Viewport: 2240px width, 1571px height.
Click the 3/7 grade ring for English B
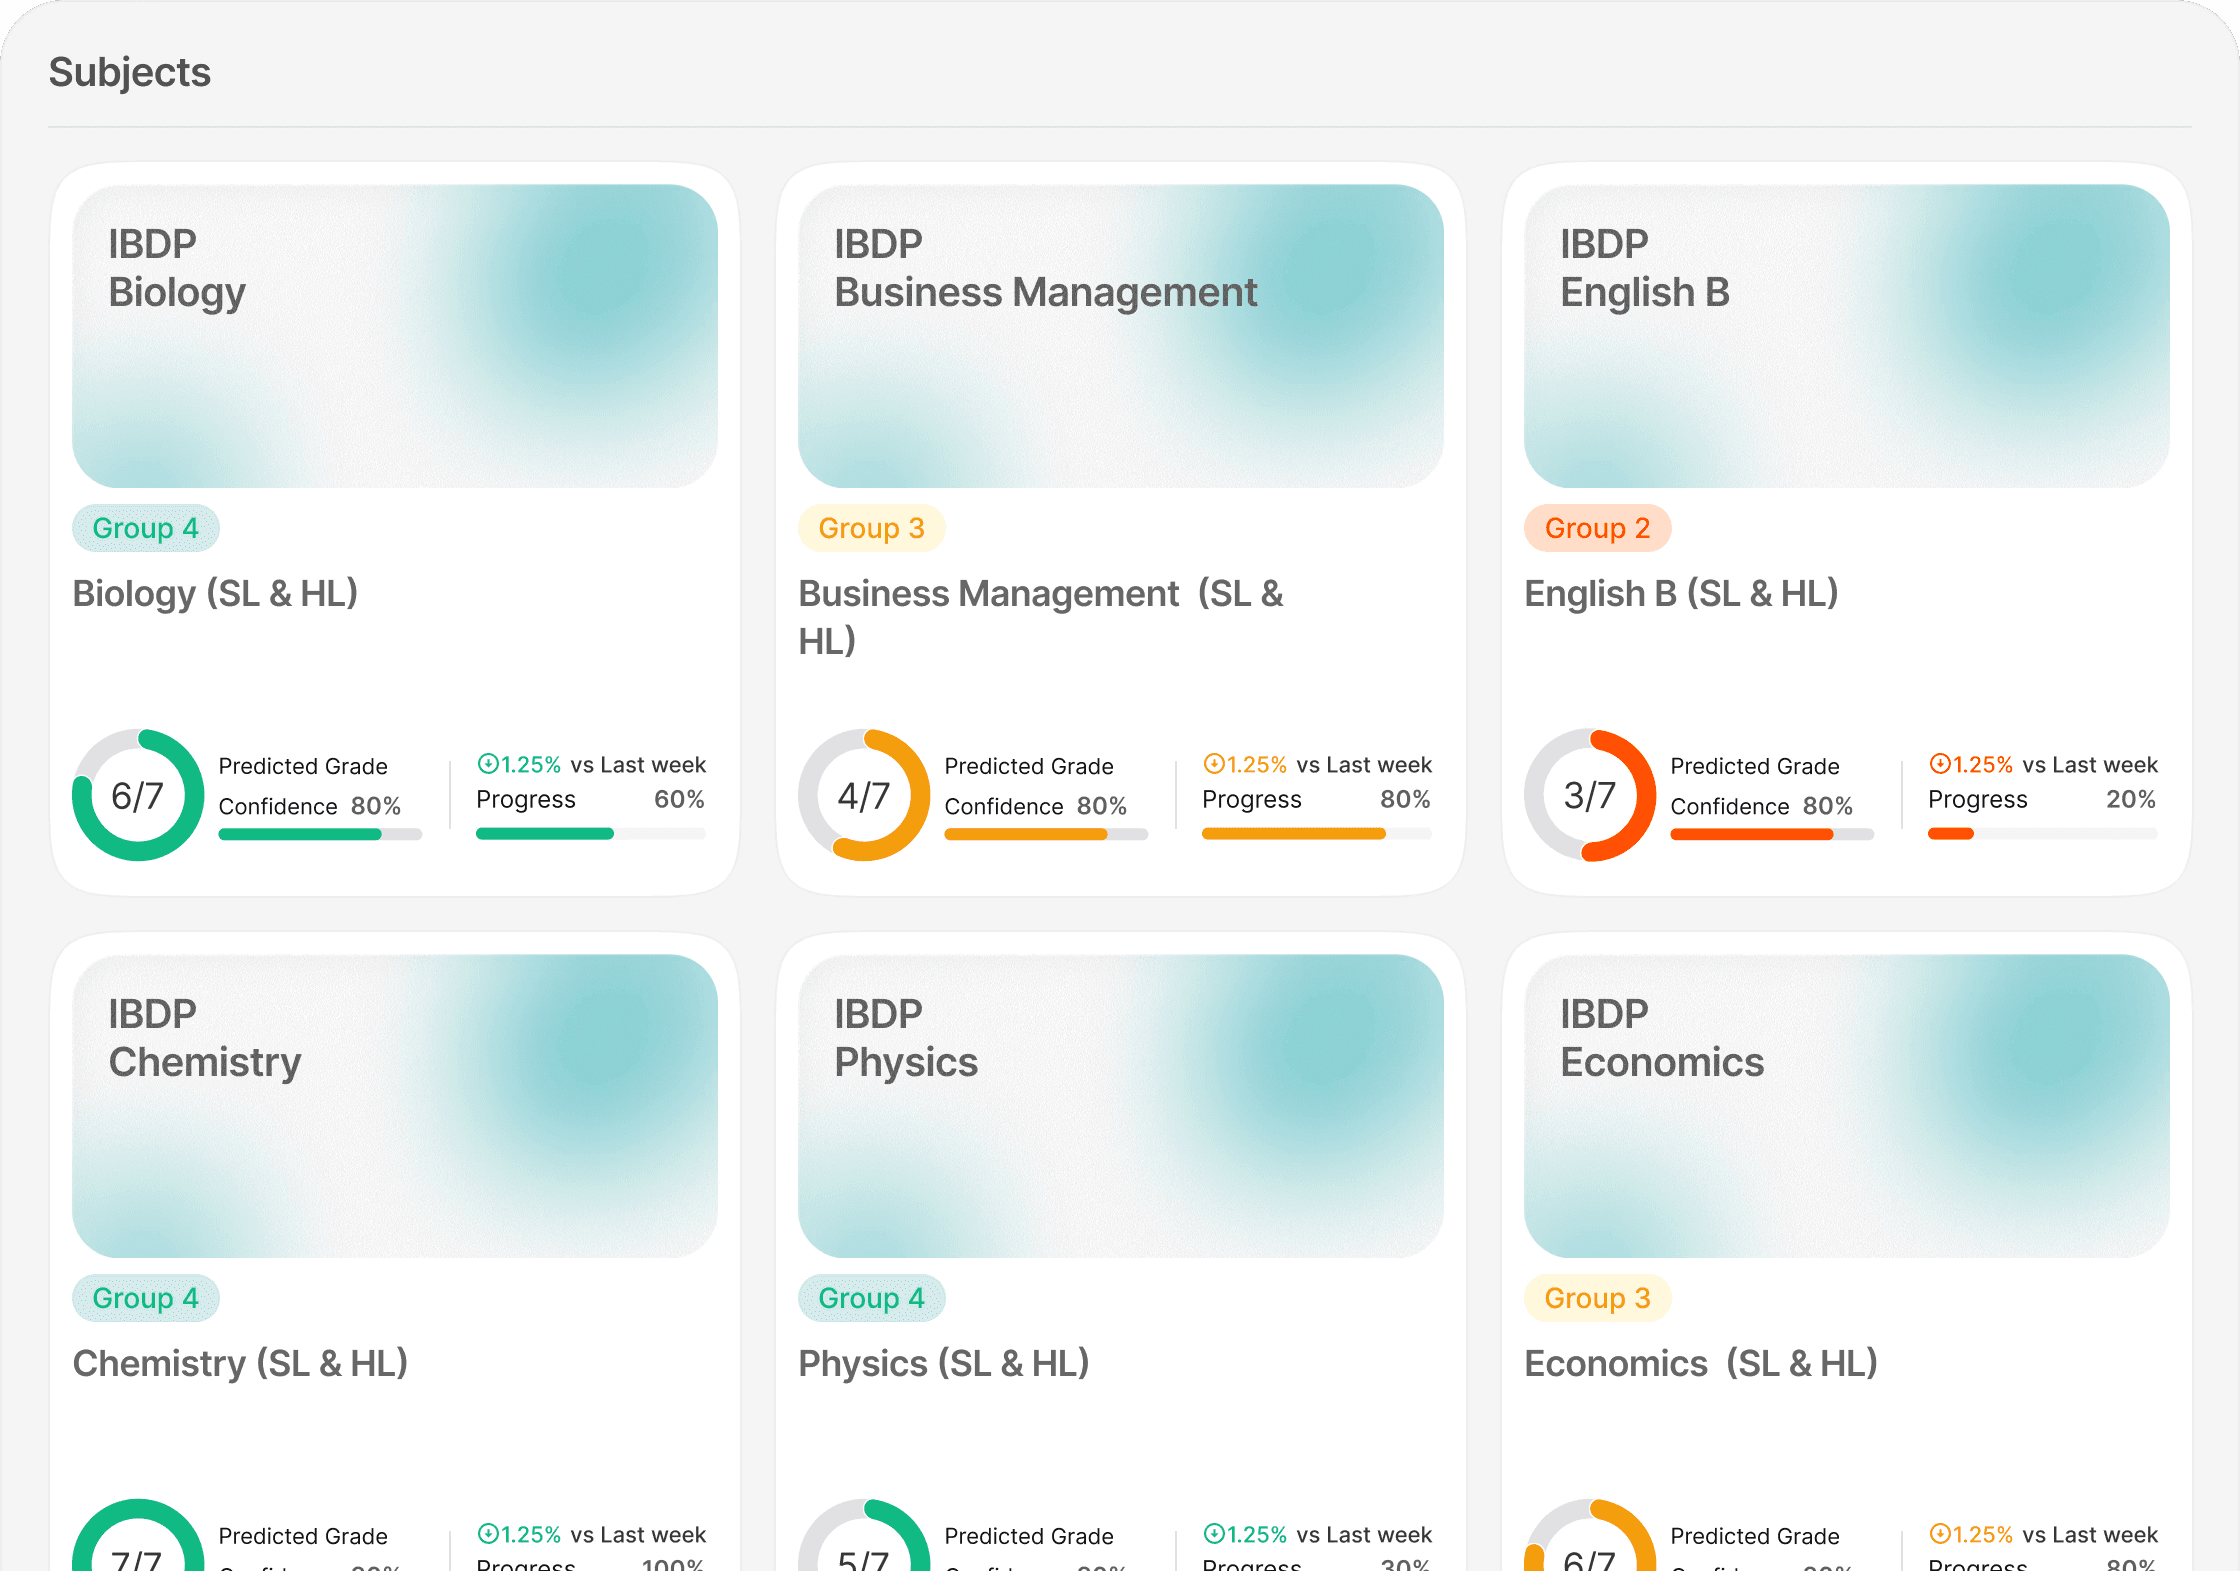pos(1590,795)
